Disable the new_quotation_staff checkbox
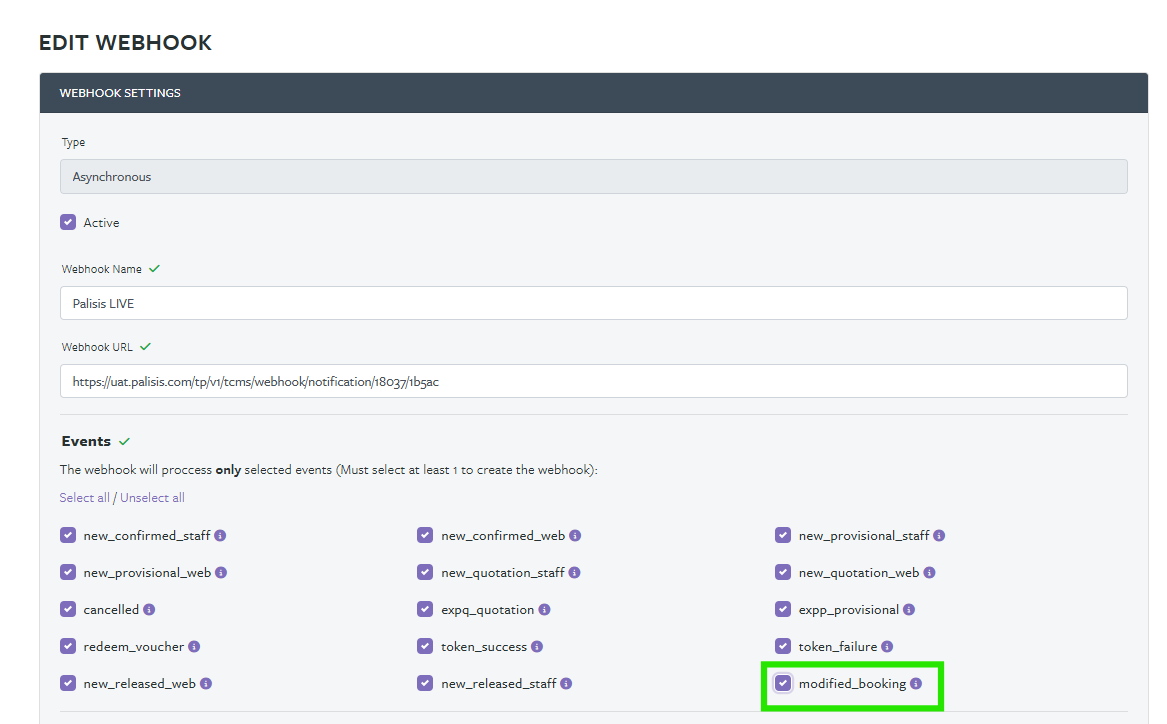Viewport: 1167px width, 724px height. tap(425, 572)
